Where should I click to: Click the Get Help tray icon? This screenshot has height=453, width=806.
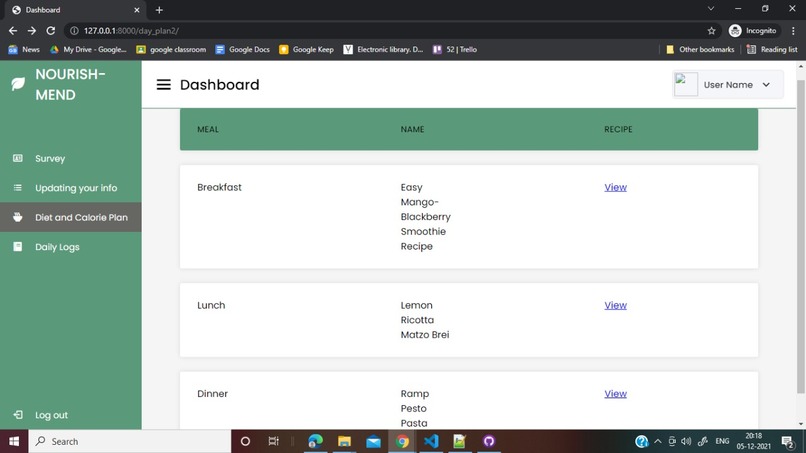642,441
